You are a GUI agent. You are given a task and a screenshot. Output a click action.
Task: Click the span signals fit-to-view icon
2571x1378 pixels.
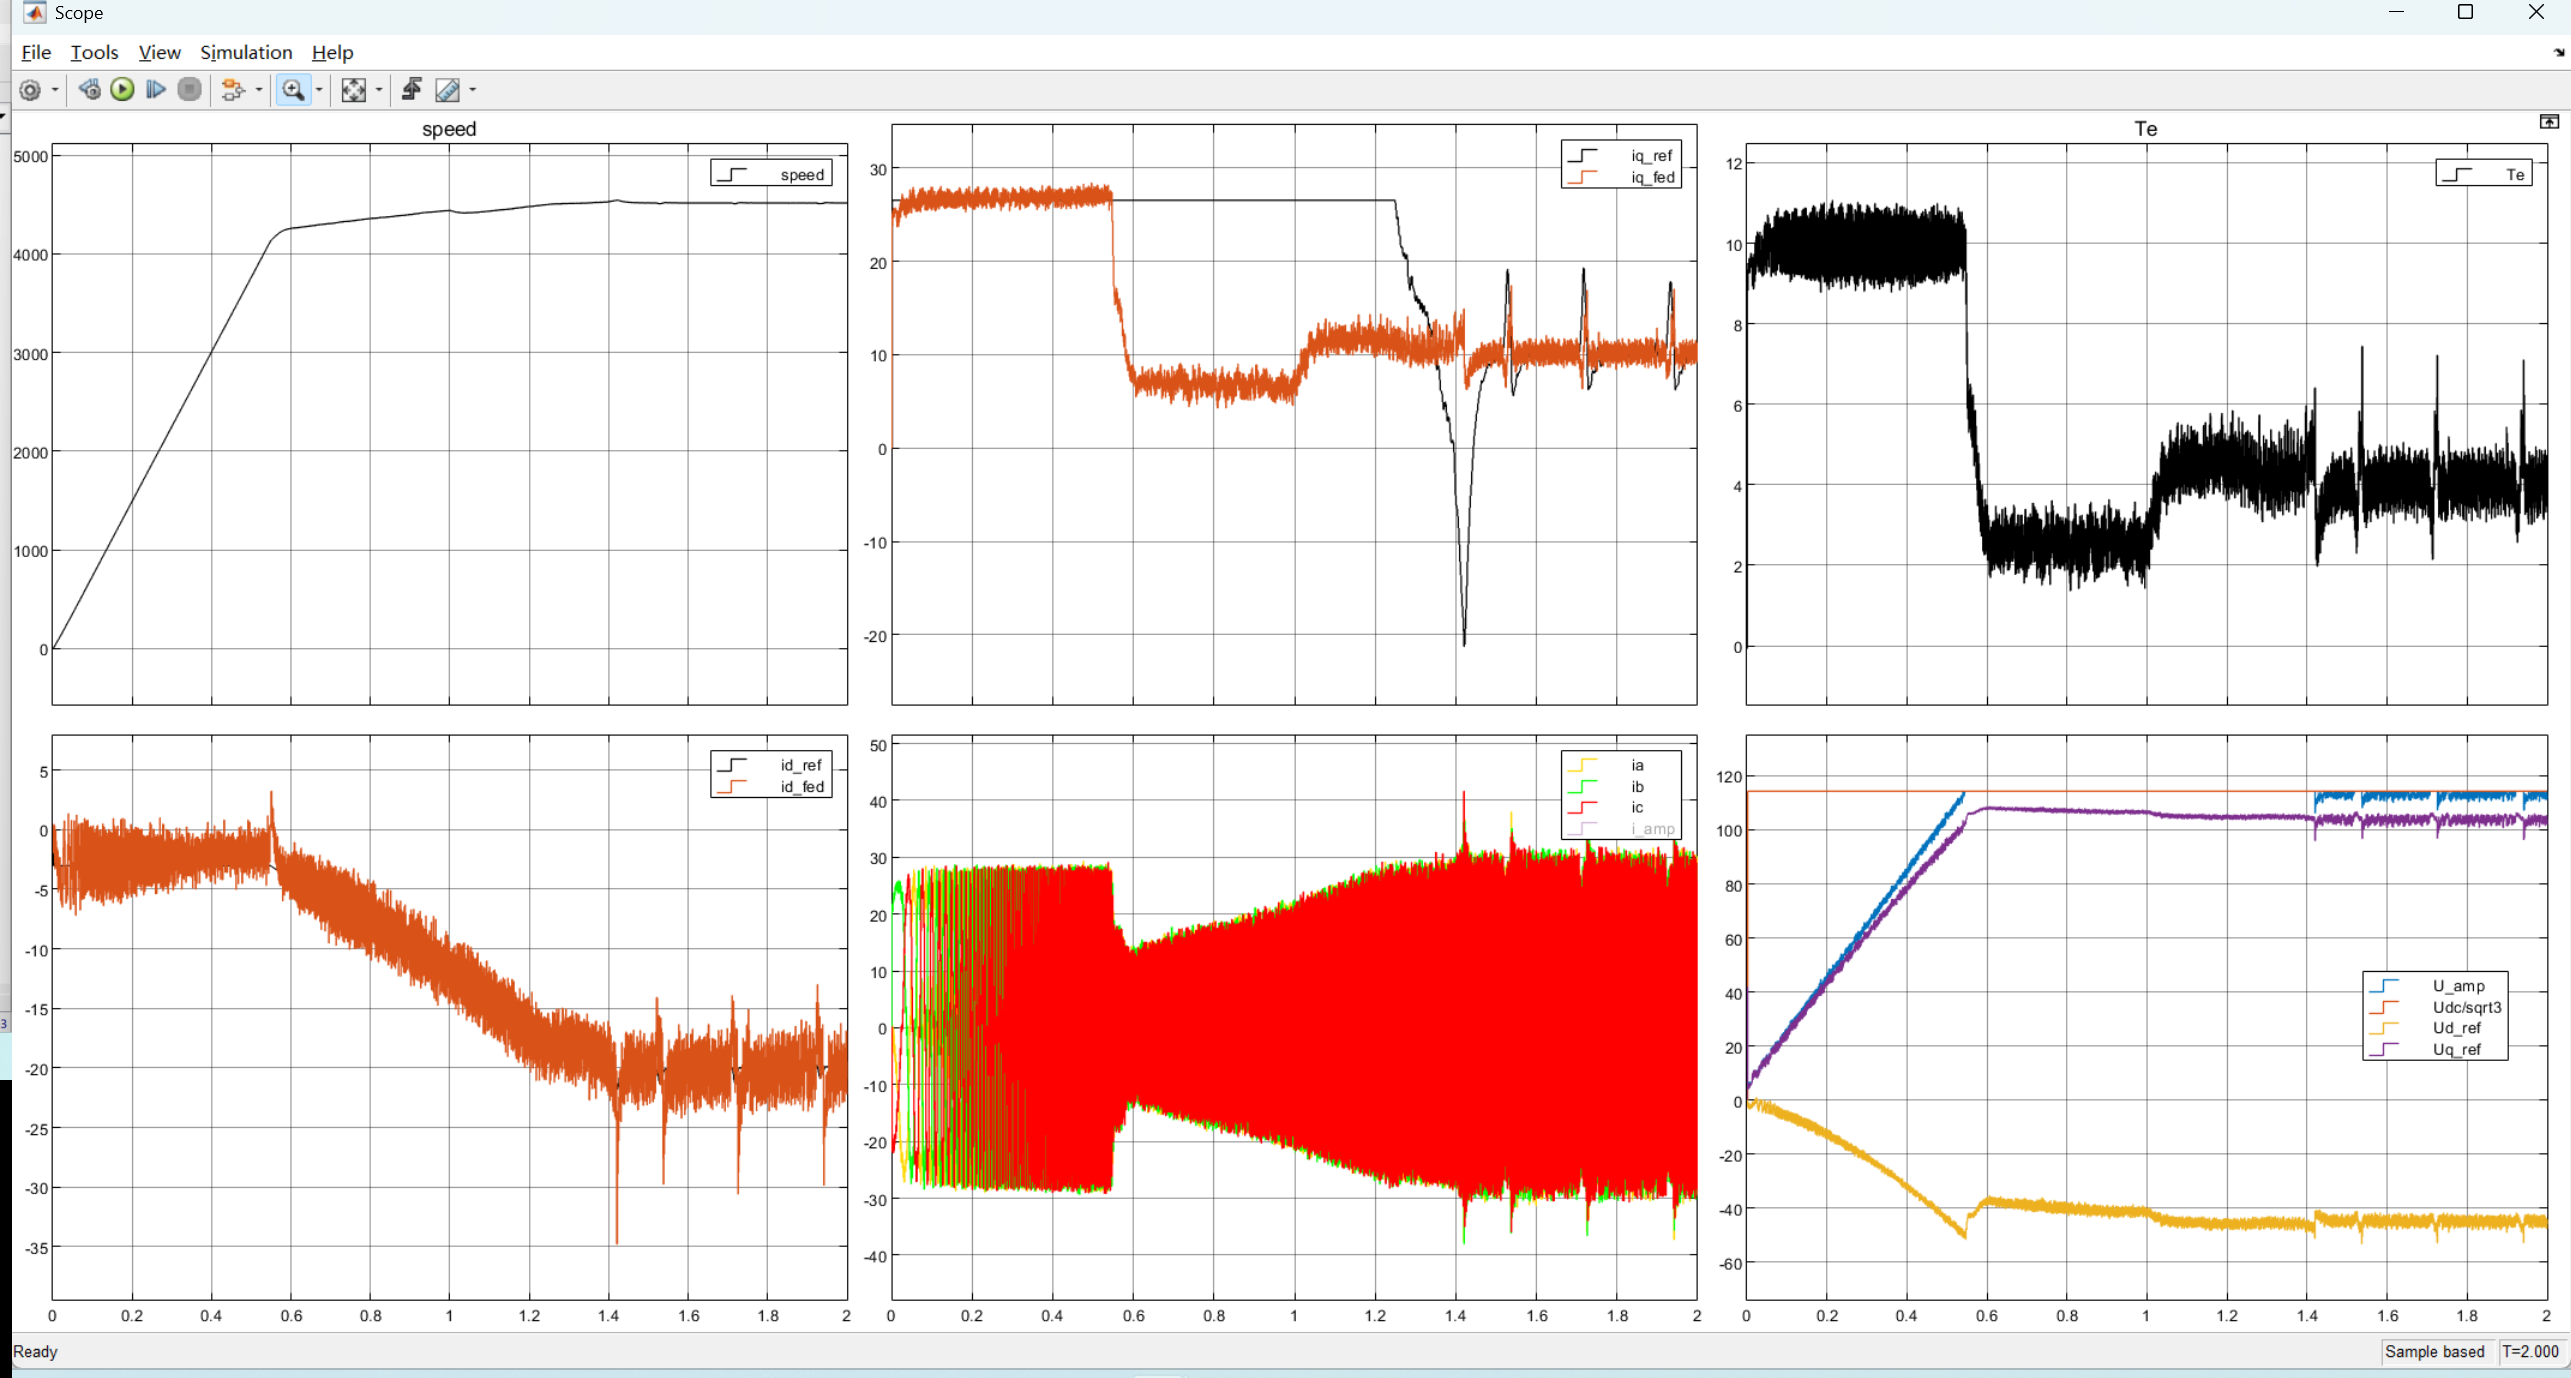[354, 90]
